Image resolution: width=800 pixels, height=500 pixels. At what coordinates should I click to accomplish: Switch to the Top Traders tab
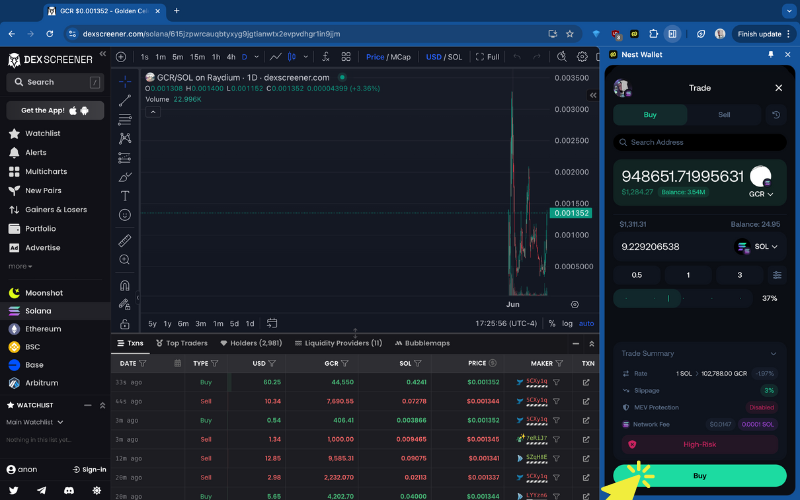pyautogui.click(x=181, y=343)
